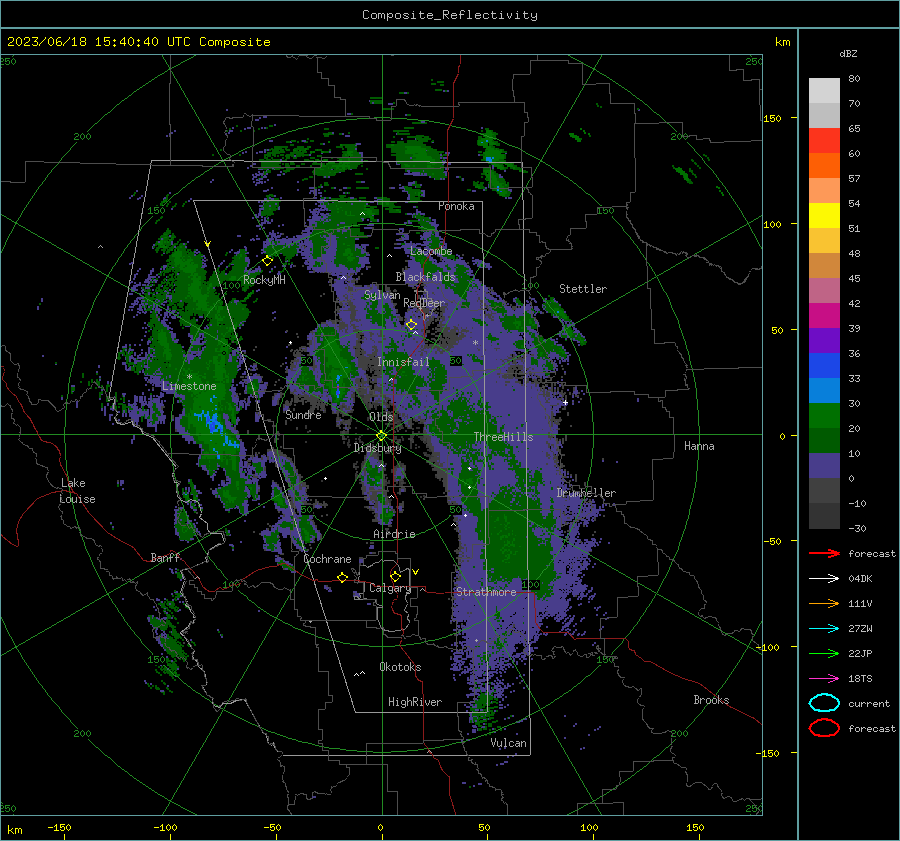Click the yellow diamond marker at RedDeer
The width and height of the screenshot is (900, 841).
pyautogui.click(x=412, y=325)
